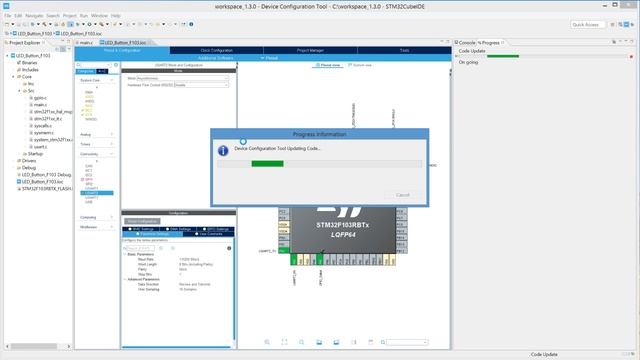Click the Remove All Finished Operations icon in Progress view
The width and height of the screenshot is (640, 360).
pyautogui.click(x=614, y=42)
